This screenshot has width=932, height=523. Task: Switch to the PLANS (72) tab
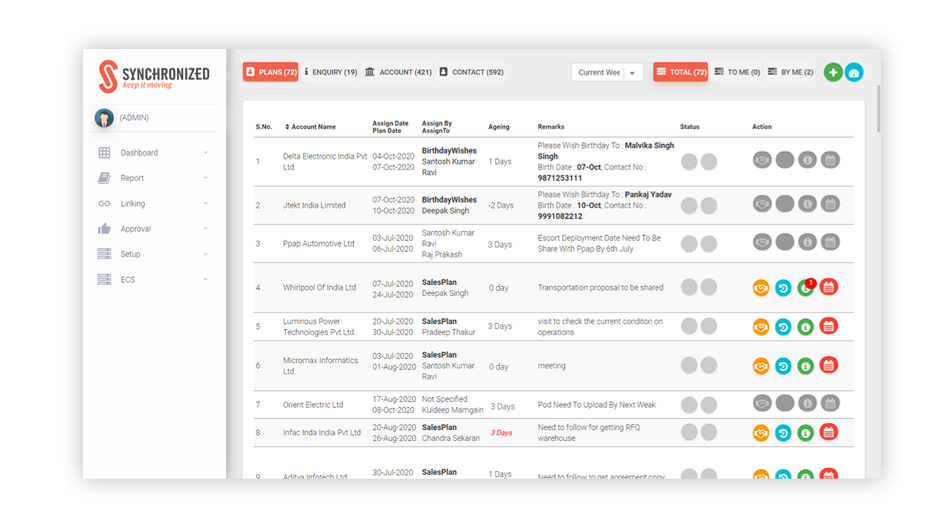270,72
